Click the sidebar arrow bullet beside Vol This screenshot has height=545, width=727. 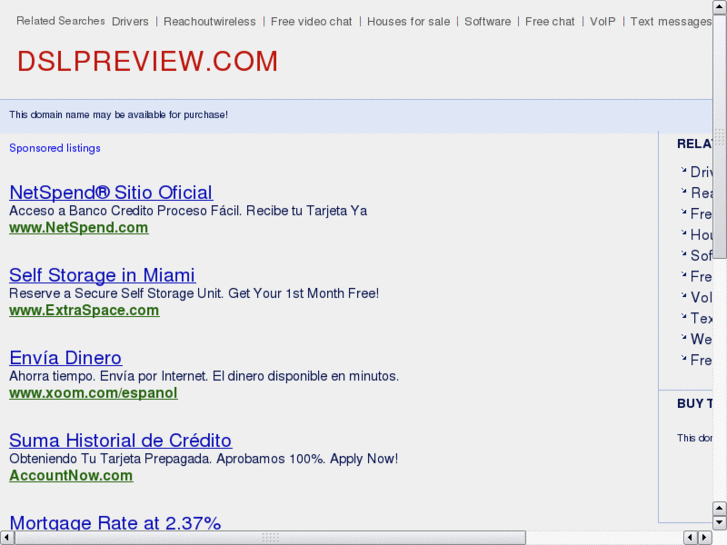pos(683,295)
